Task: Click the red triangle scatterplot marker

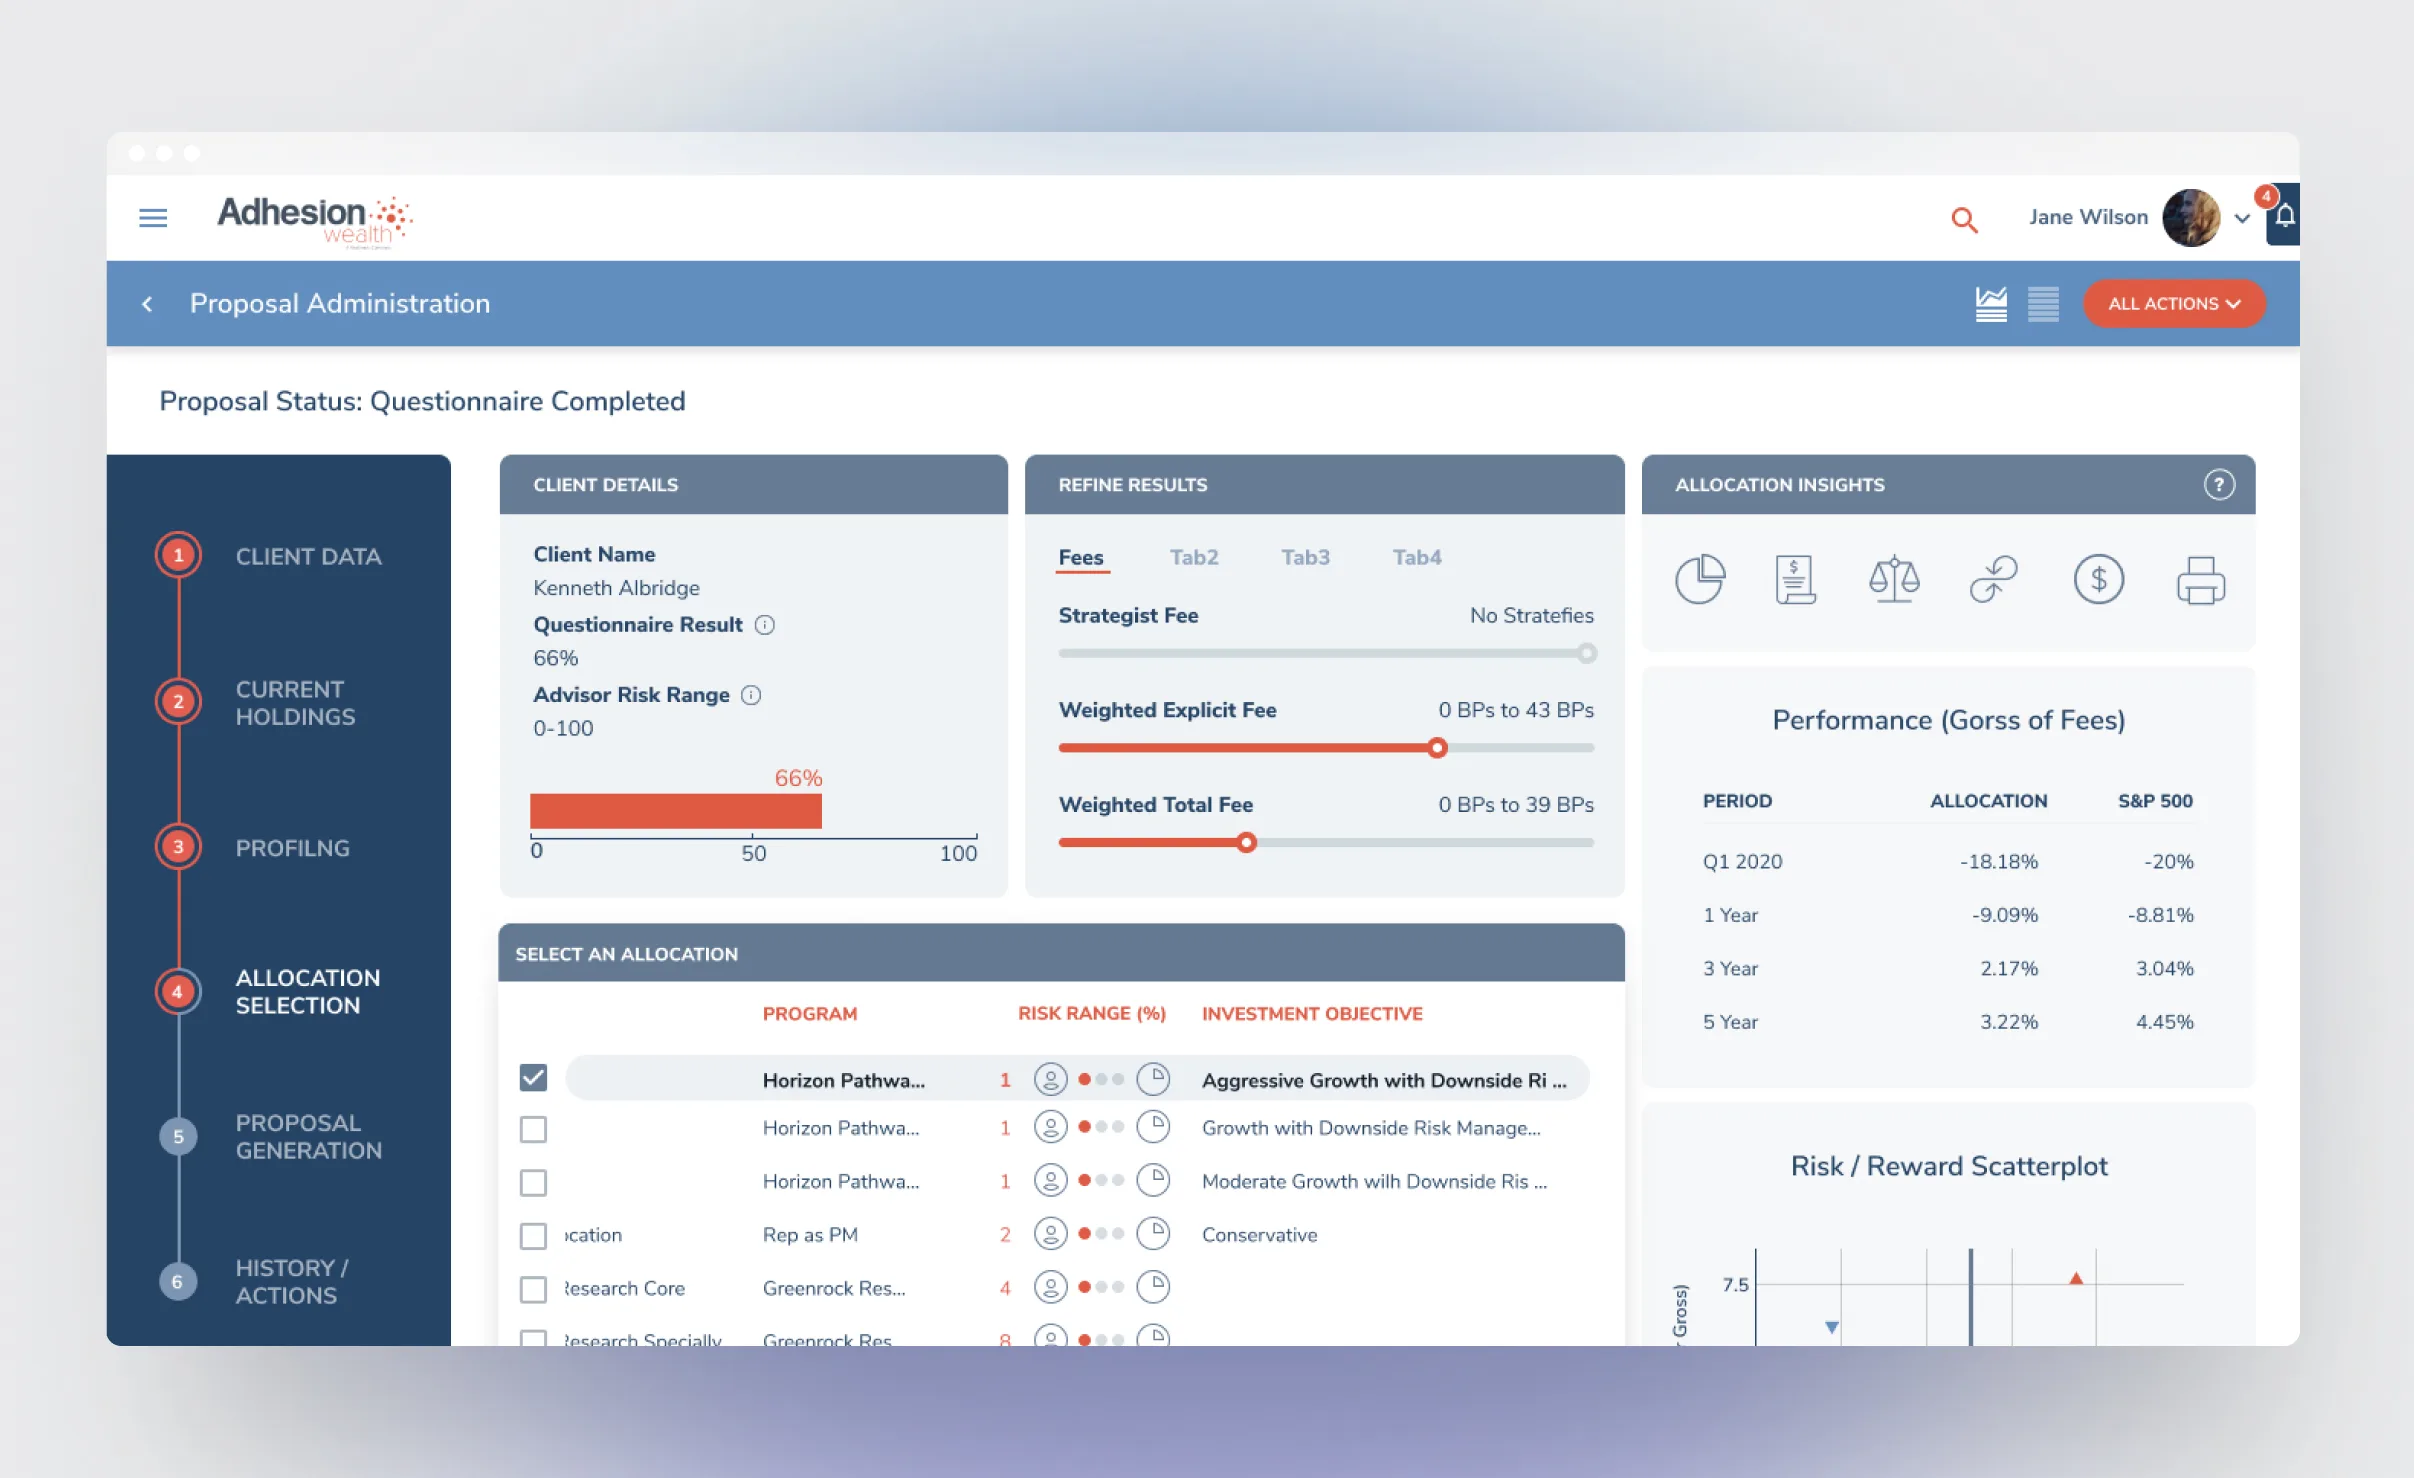Action: [2076, 1278]
